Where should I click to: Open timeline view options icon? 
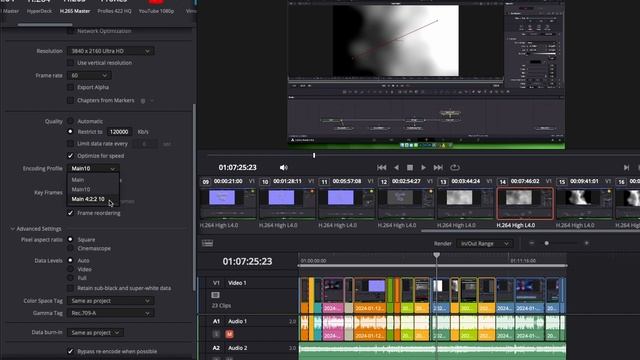207,243
